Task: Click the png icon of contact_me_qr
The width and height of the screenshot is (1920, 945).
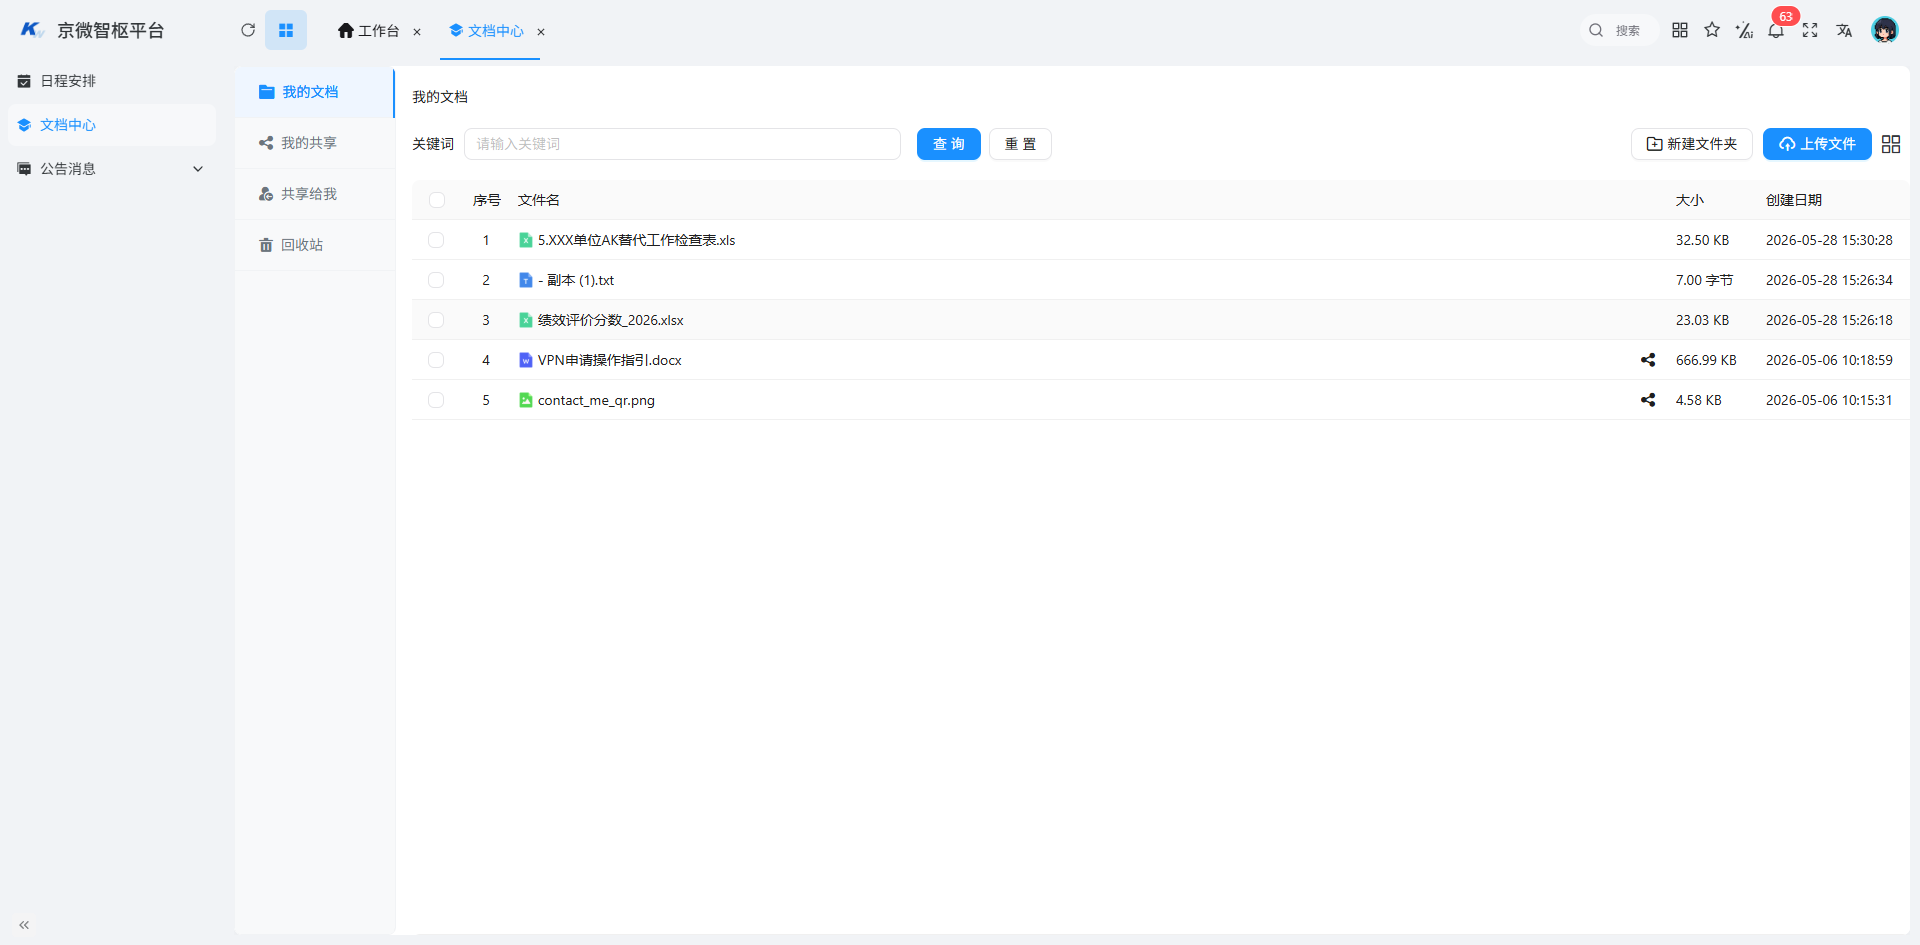Action: [525, 400]
